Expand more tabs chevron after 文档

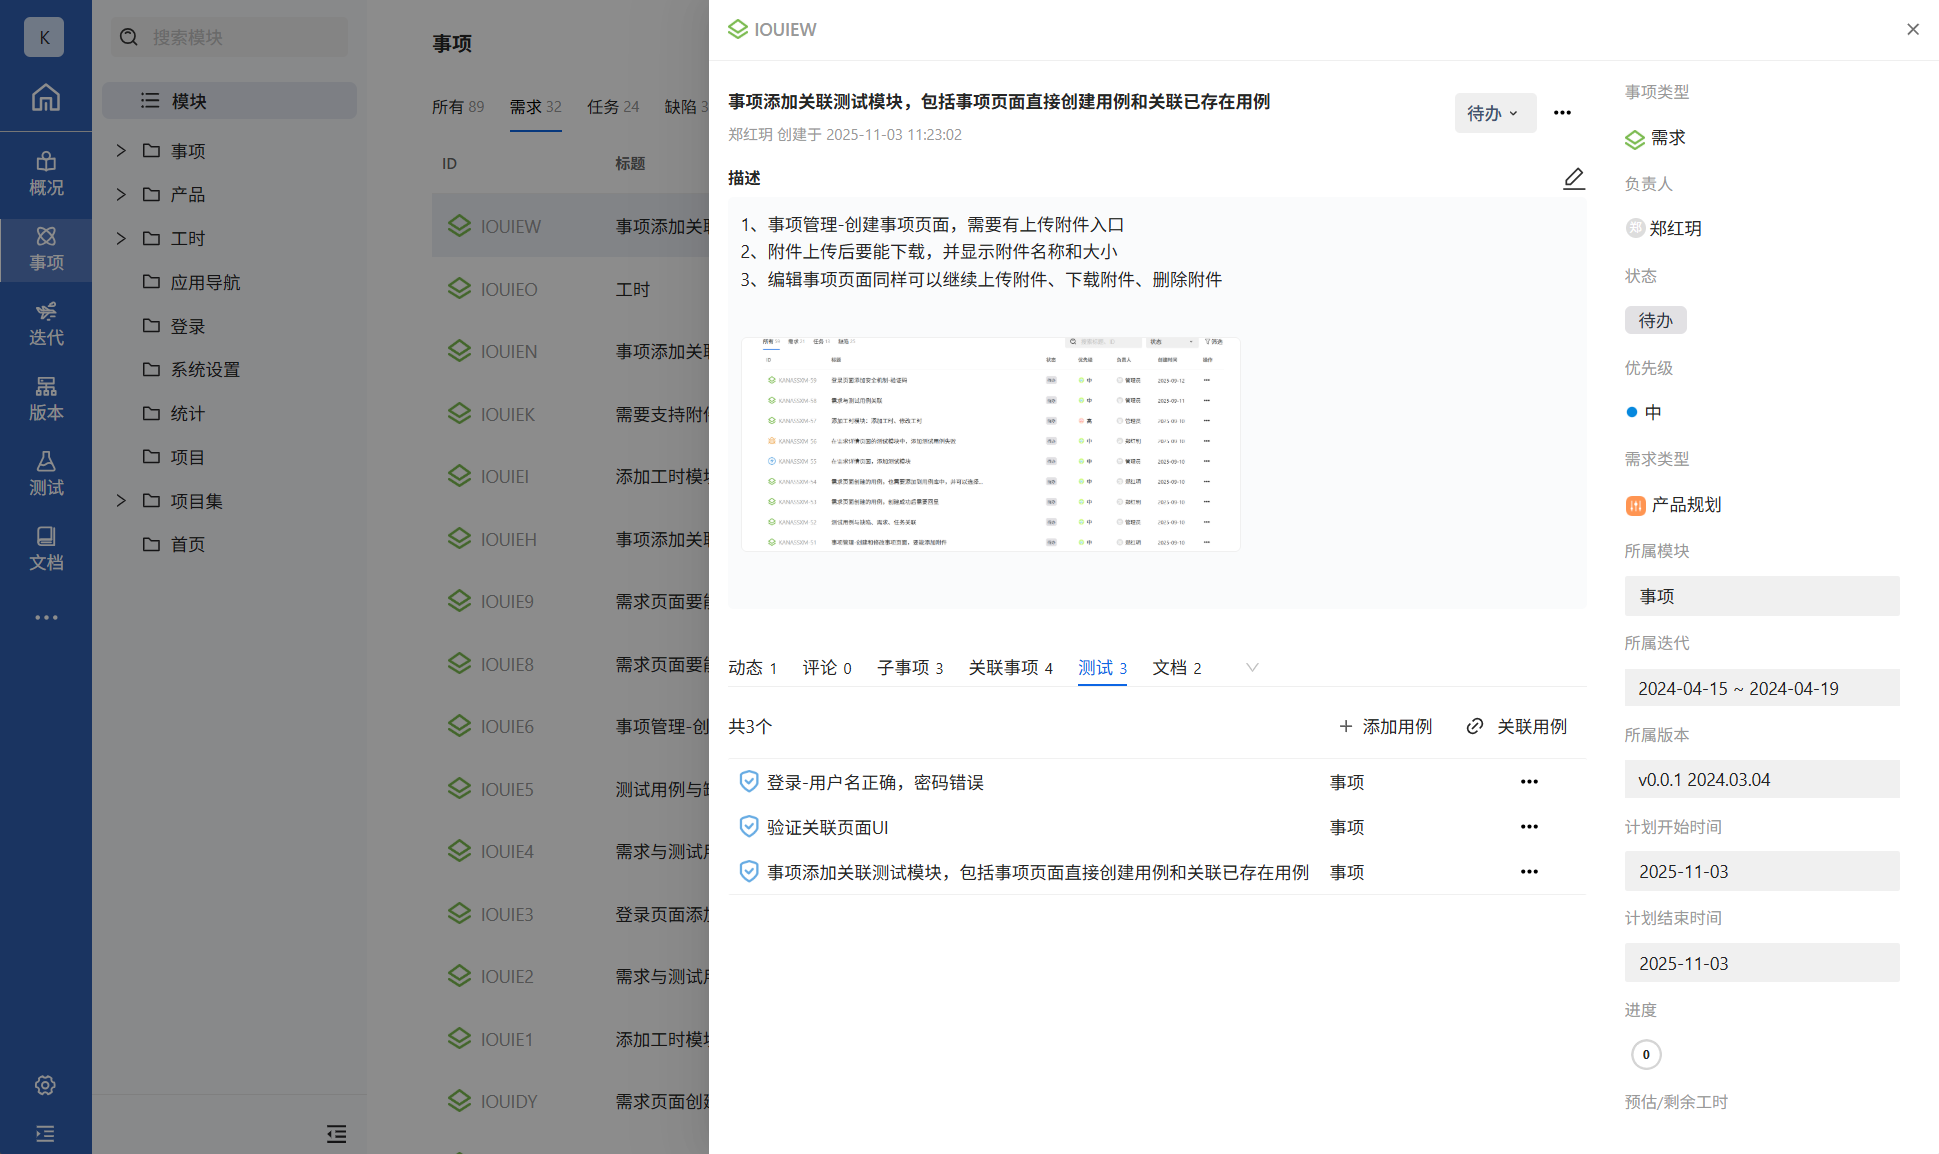(1251, 667)
